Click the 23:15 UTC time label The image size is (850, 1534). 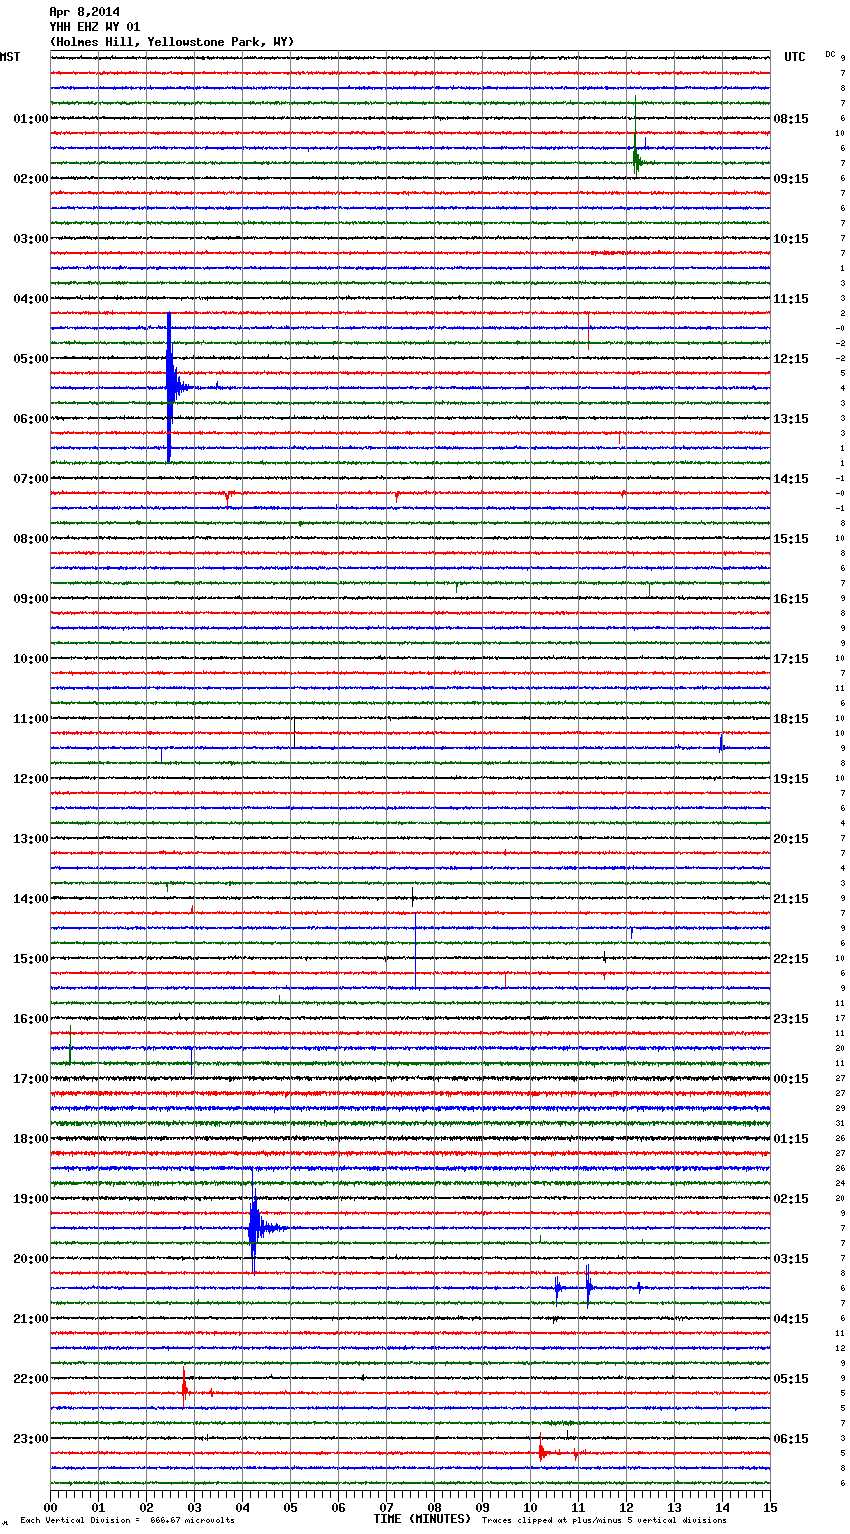tap(791, 1019)
